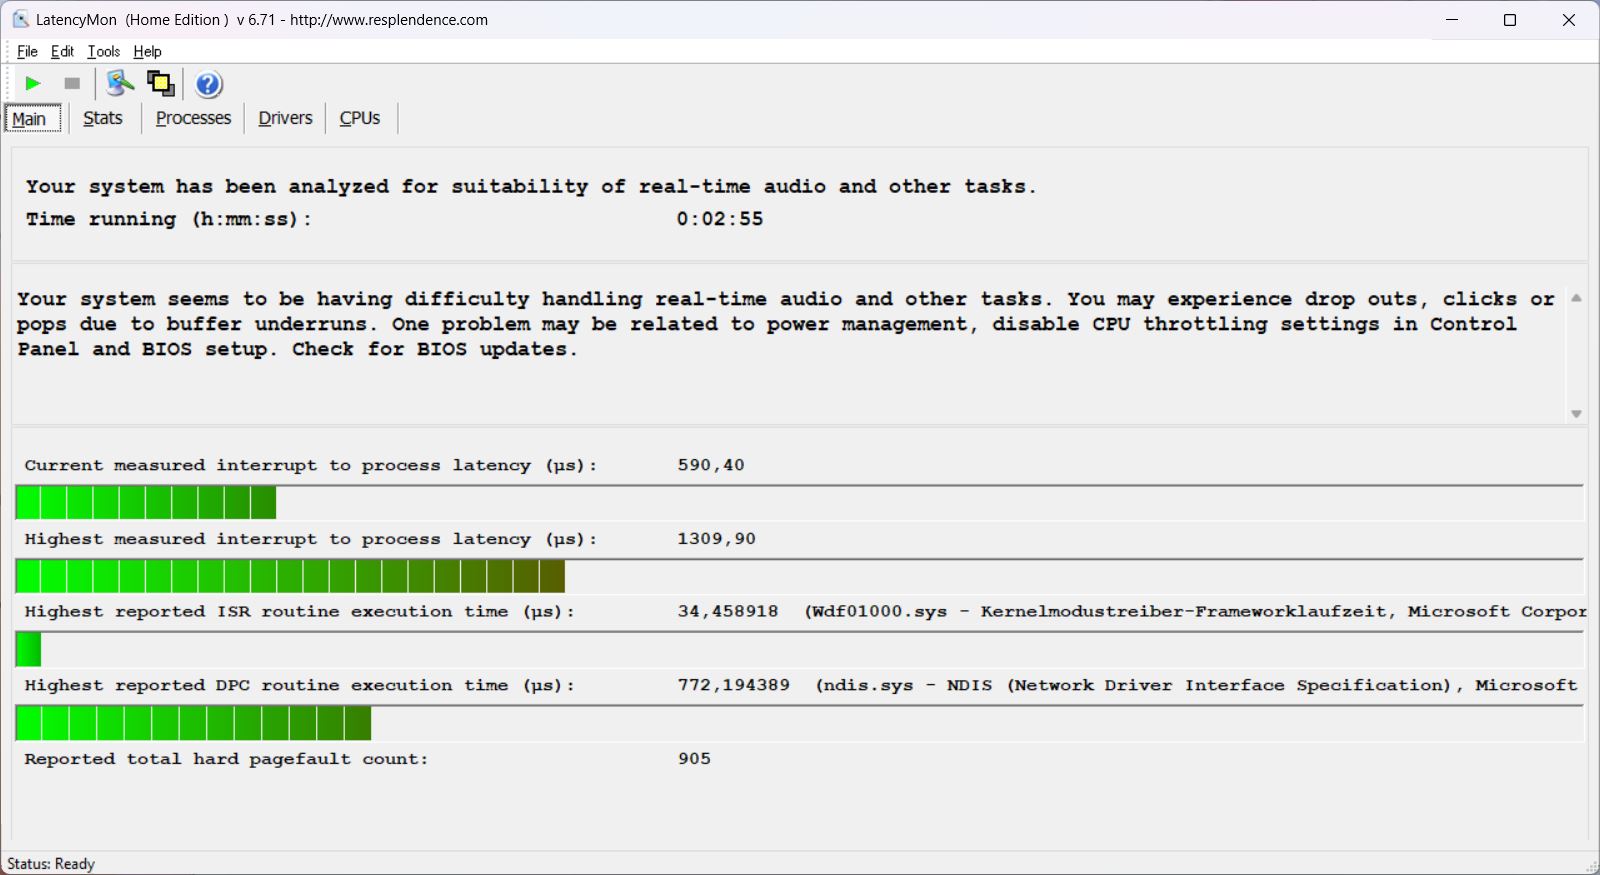Viewport: 1600px width, 875px height.
Task: Click 'Current measured interrupt to process latency' label
Action: pos(311,465)
